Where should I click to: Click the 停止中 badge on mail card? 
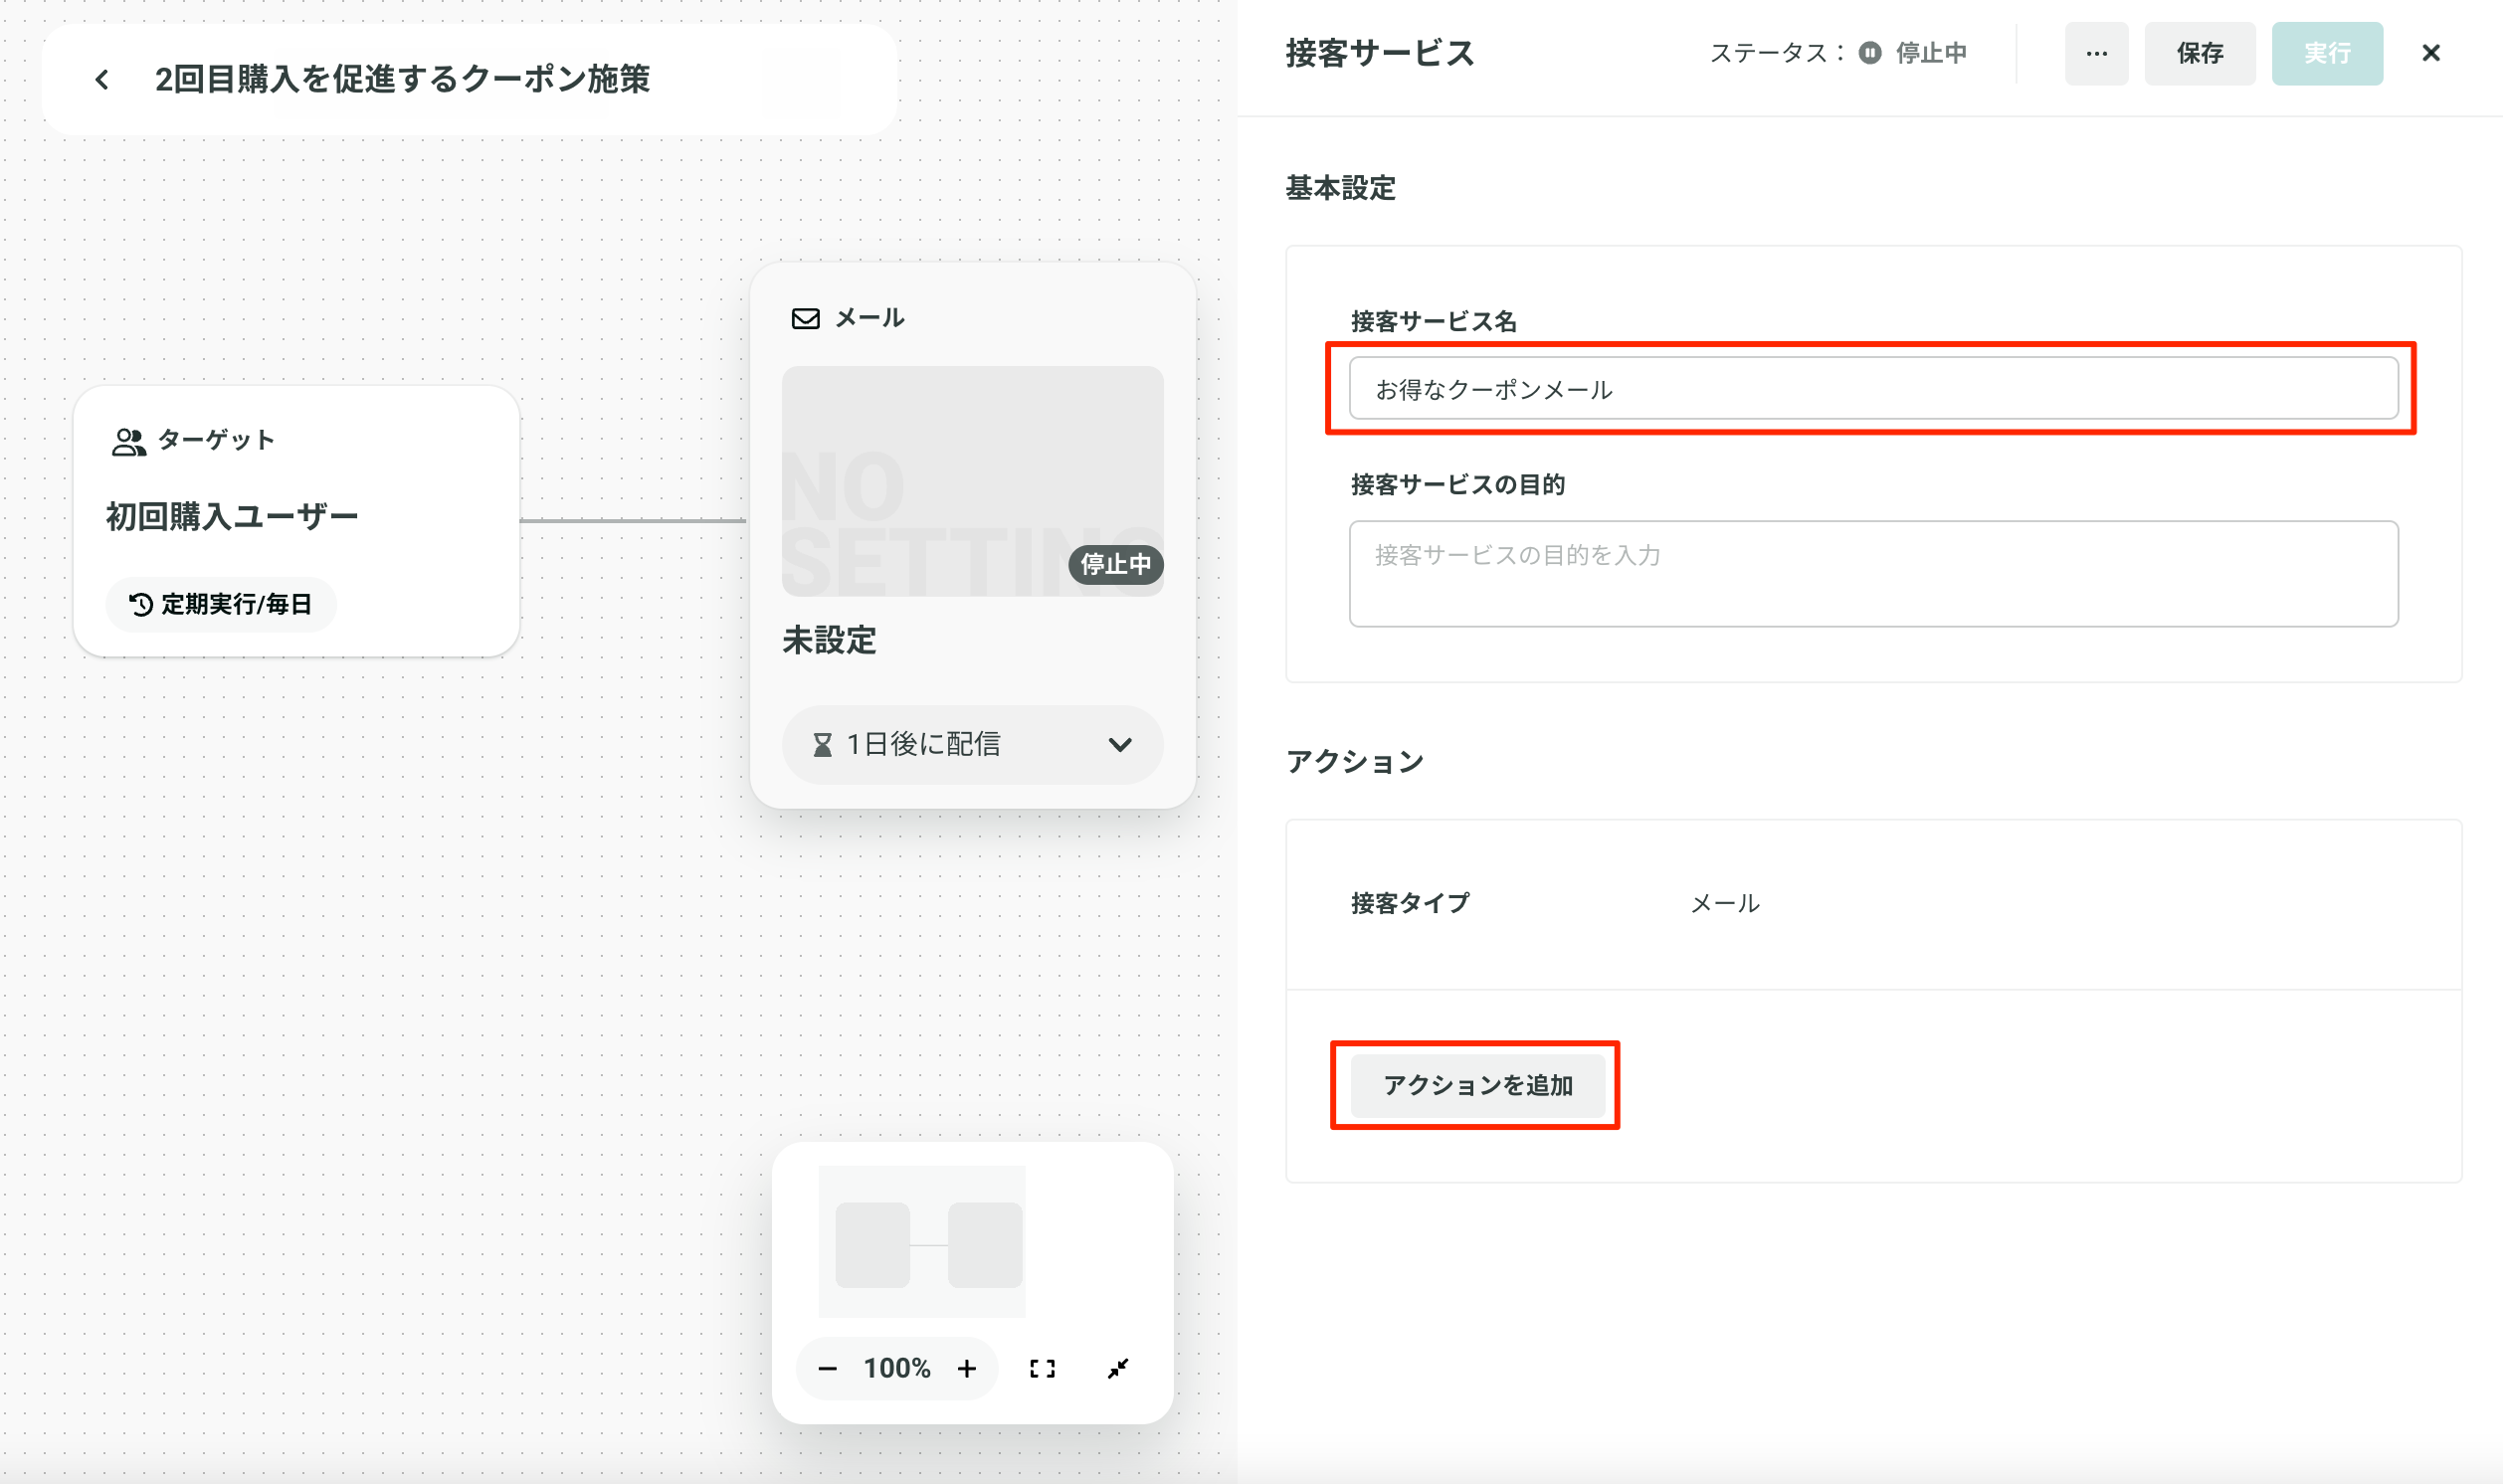tap(1115, 564)
